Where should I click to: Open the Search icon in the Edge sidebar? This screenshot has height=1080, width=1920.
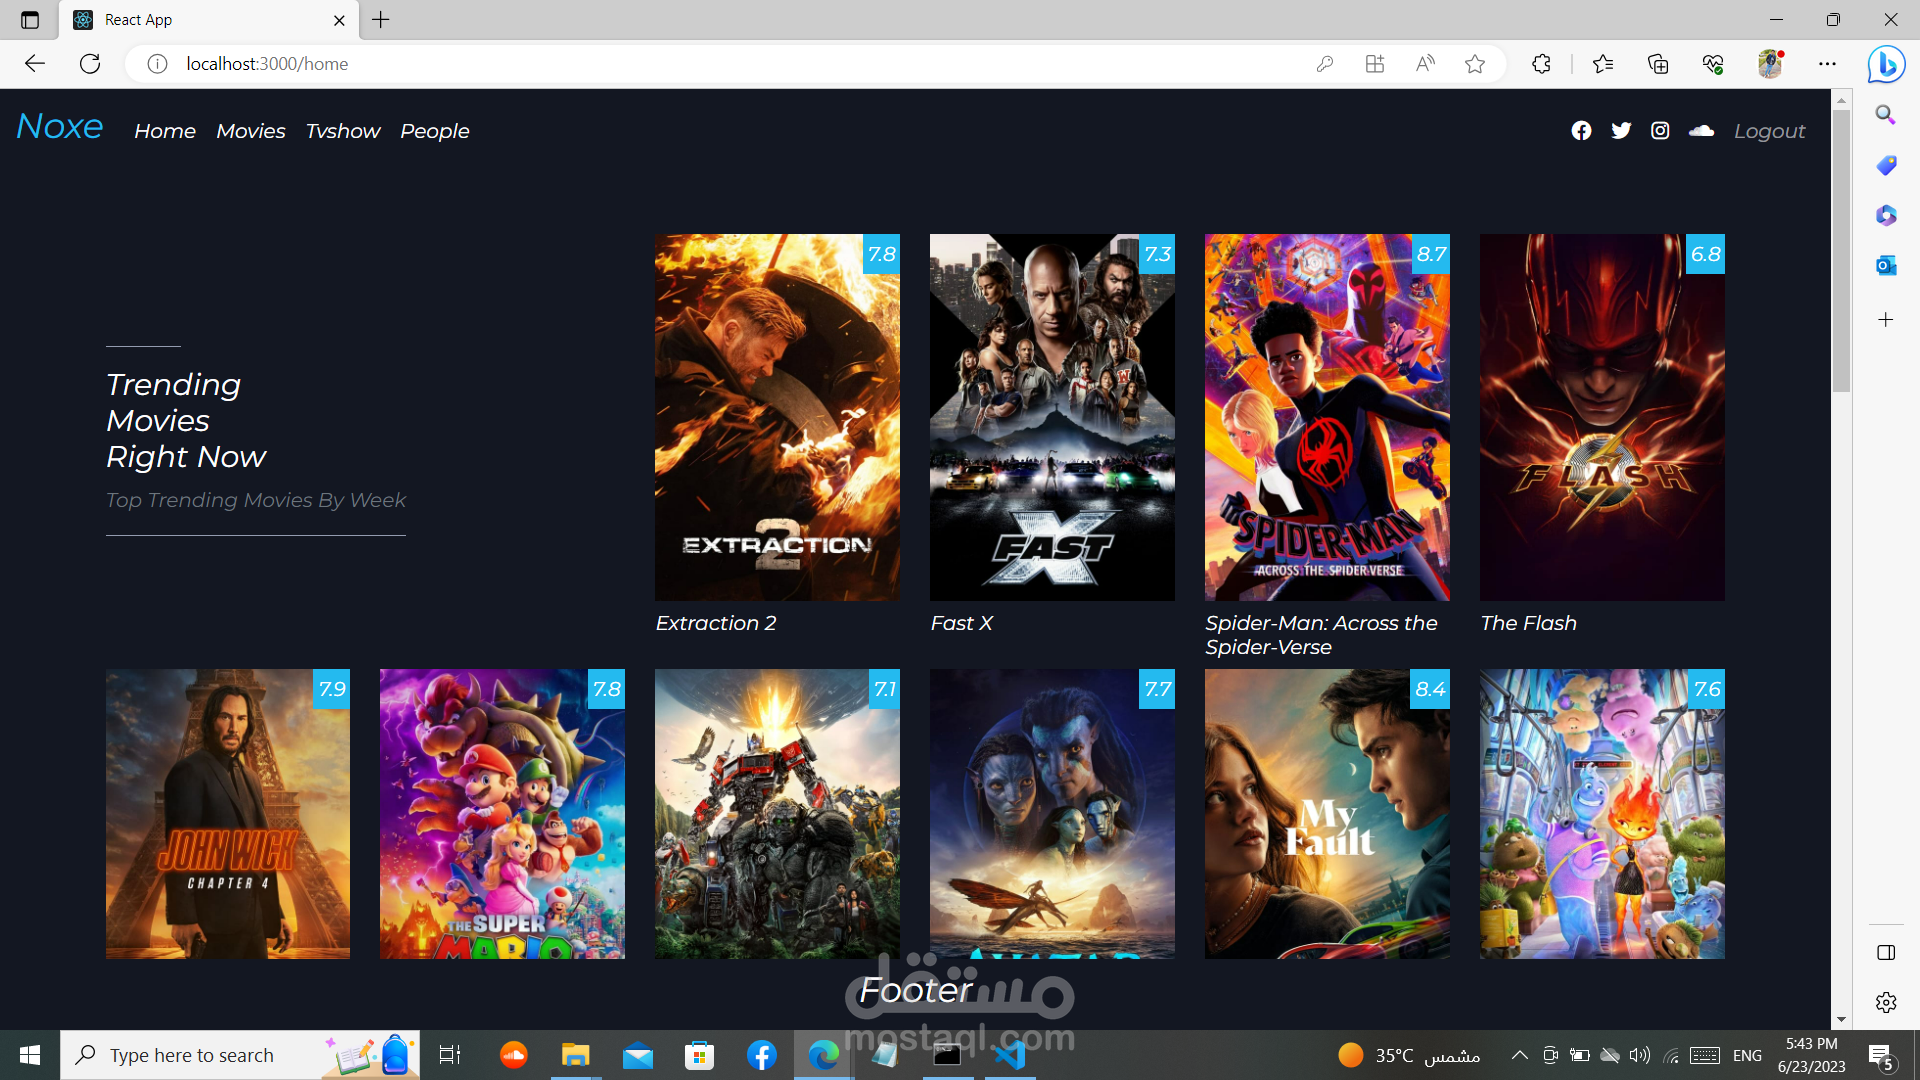pyautogui.click(x=1885, y=115)
